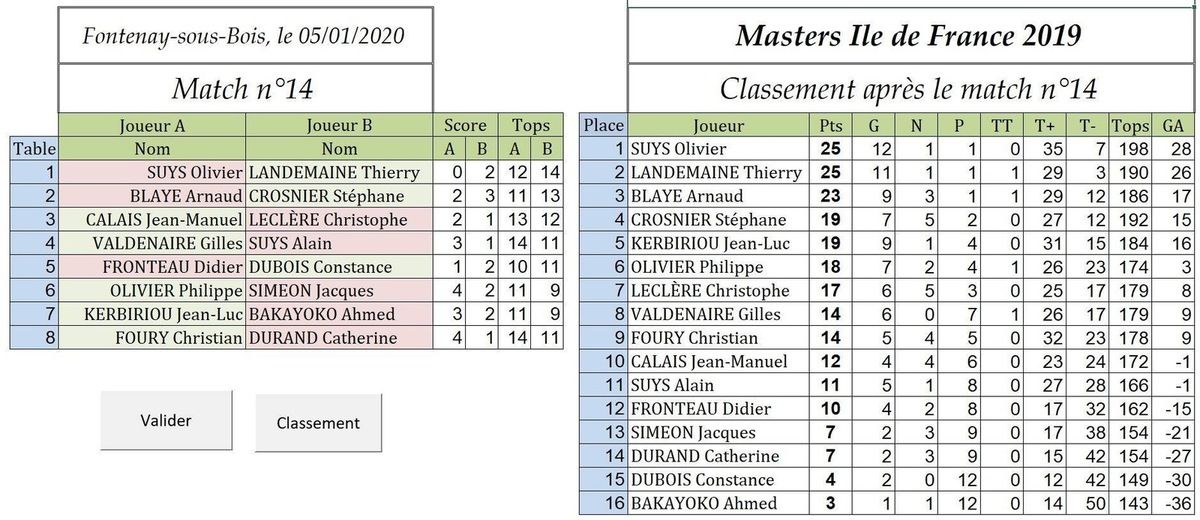The height and width of the screenshot is (520, 1200).
Task: Select the points cell for BLAYE Arnaud
Action: (x=828, y=196)
